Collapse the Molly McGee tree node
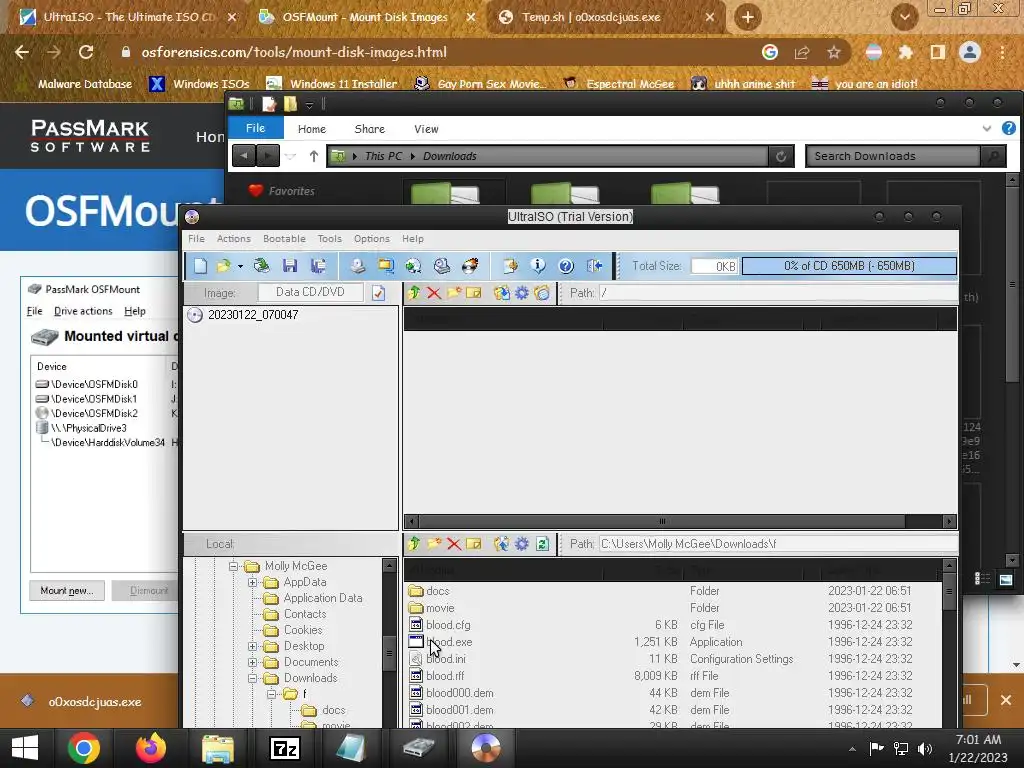This screenshot has width=1024, height=768. 233,566
